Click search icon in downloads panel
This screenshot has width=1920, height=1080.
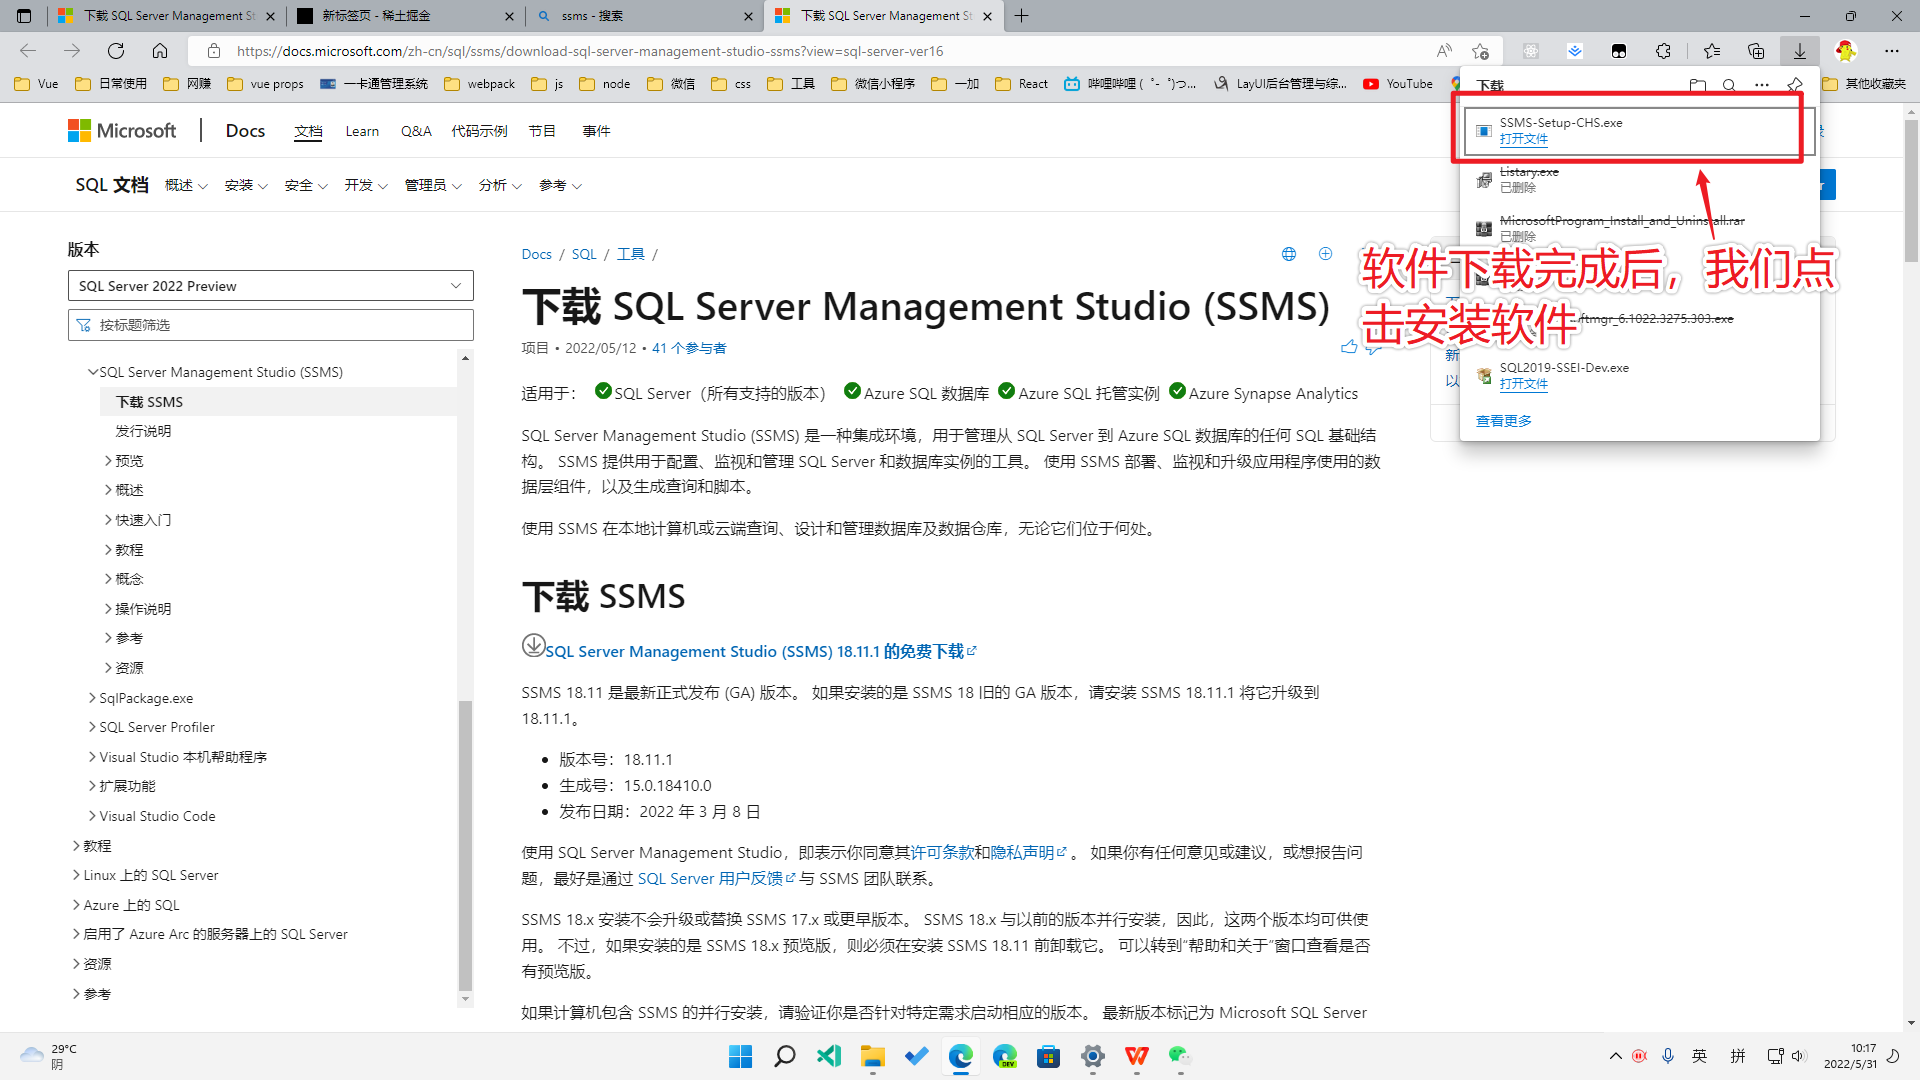[x=1729, y=86]
